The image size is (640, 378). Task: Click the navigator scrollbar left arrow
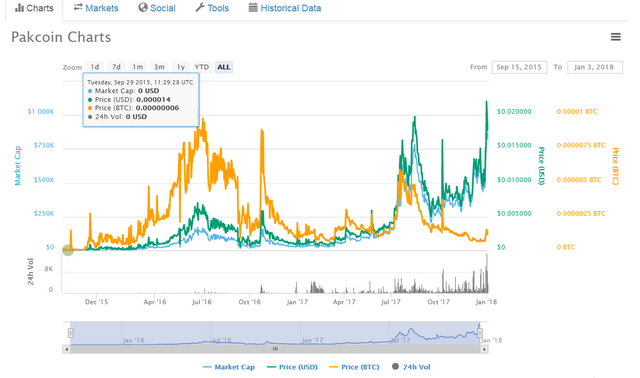click(x=66, y=349)
